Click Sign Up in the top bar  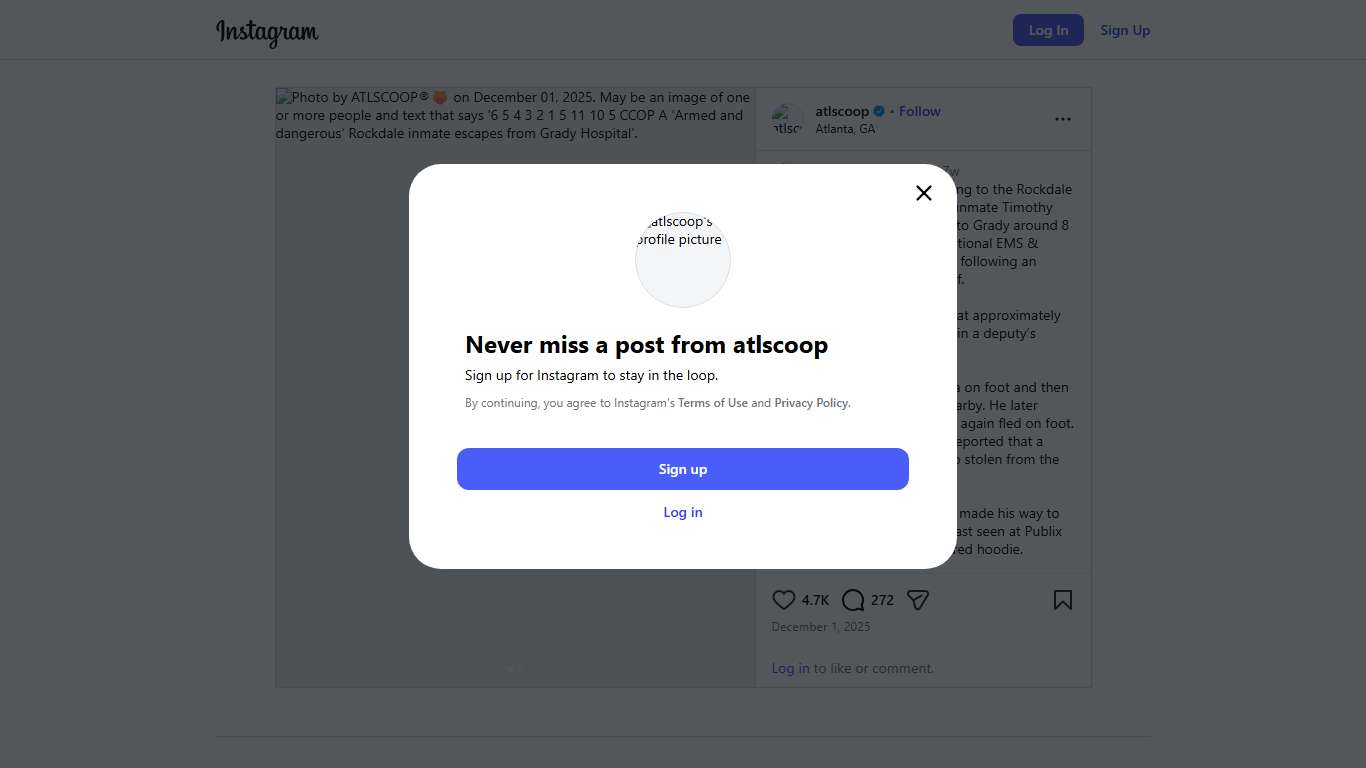[1125, 30]
